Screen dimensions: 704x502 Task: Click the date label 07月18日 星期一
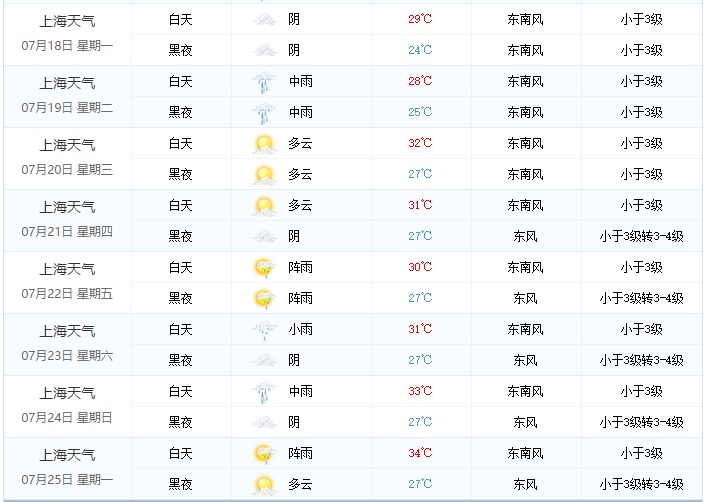67,46
